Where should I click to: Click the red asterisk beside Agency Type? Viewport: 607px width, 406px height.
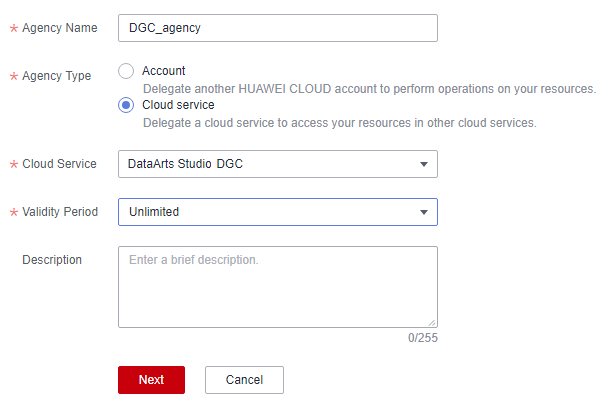pyautogui.click(x=14, y=76)
